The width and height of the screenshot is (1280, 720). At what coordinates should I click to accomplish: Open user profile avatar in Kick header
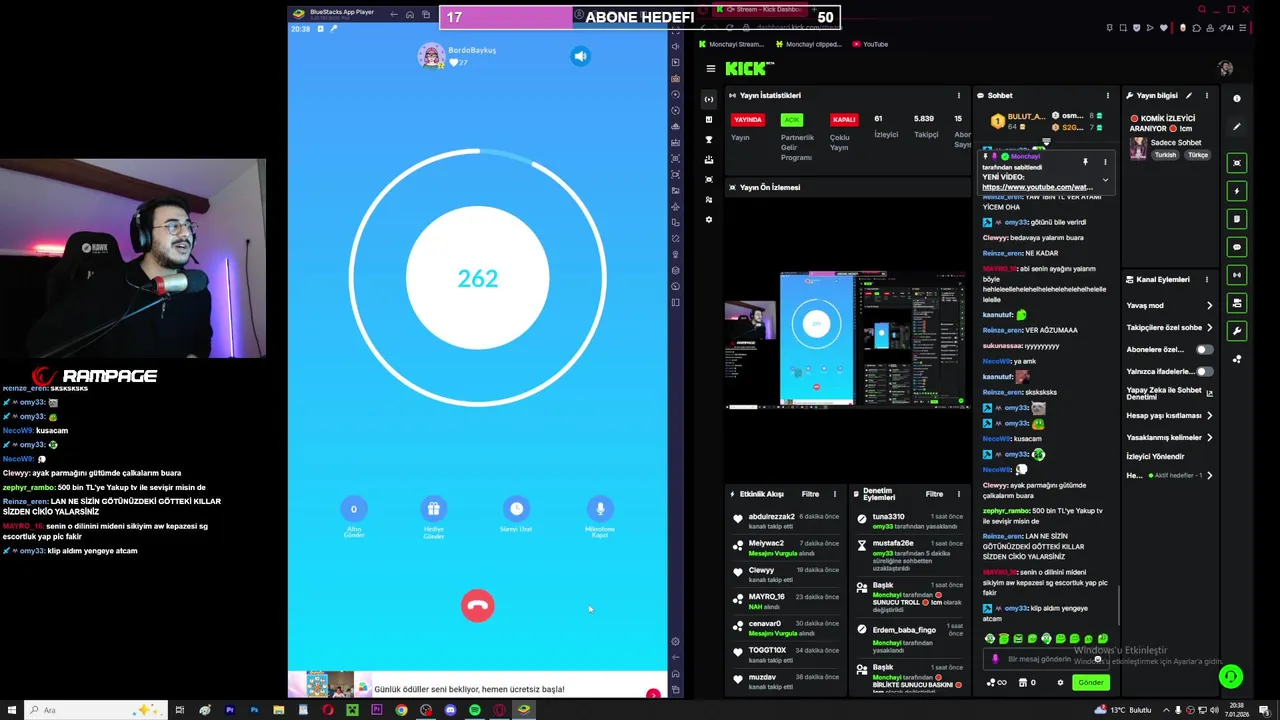[x=1226, y=68]
